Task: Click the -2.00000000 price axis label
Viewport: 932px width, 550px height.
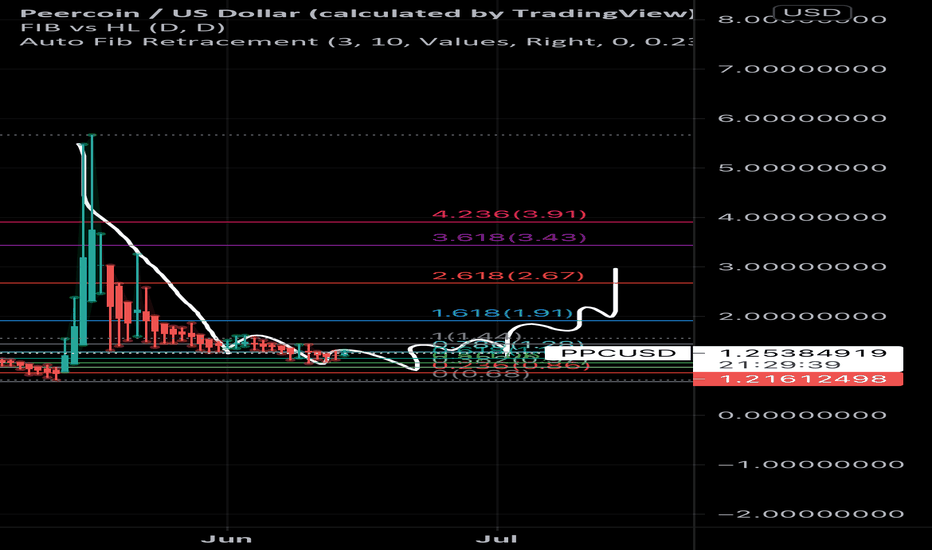Action: click(811, 514)
